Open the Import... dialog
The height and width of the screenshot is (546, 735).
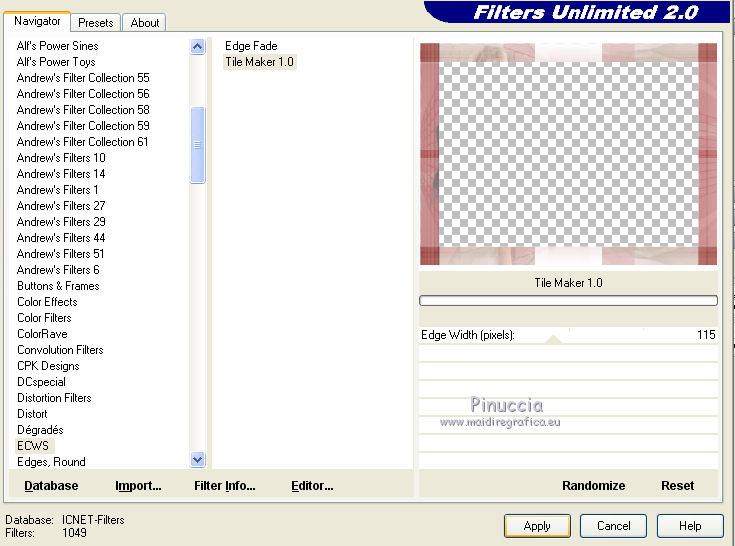(x=138, y=486)
